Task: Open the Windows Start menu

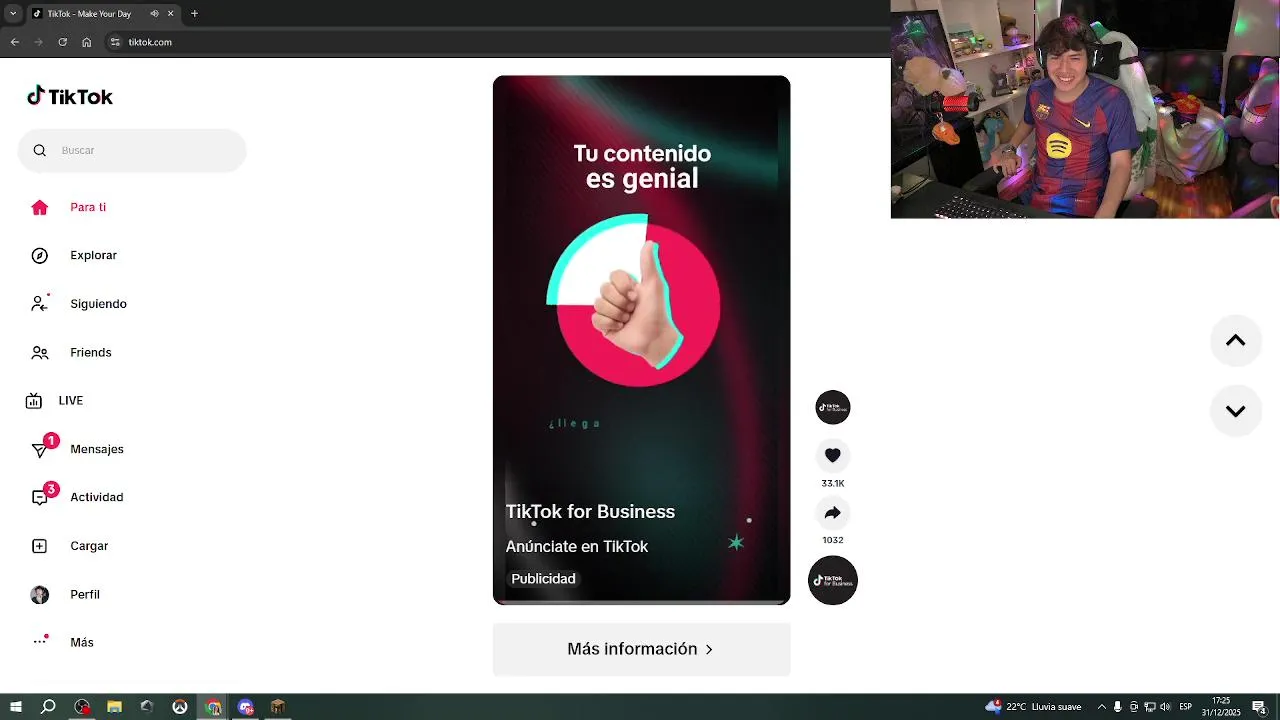Action: [x=15, y=707]
